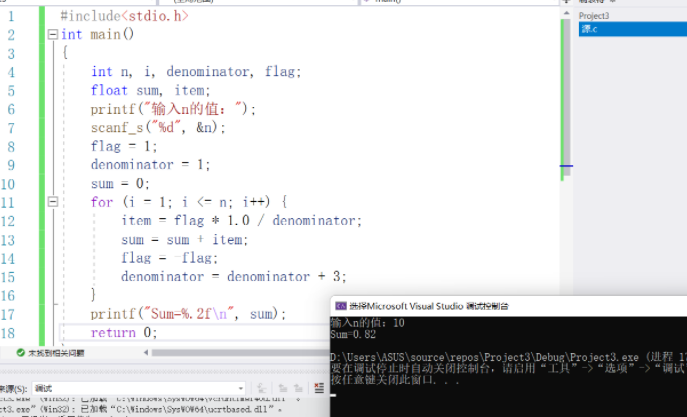The height and width of the screenshot is (417, 687).
Task: Click the editor vertical scrollbar thumb
Action: pyautogui.click(x=566, y=98)
